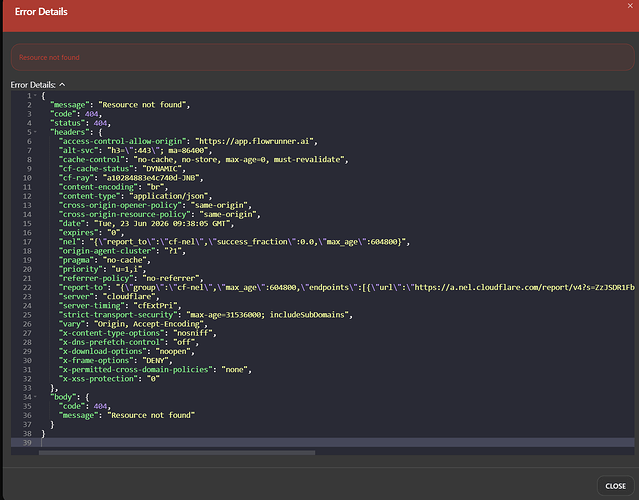Fold the "headers" object at line 5
This screenshot has height=500, width=639.
point(35,132)
